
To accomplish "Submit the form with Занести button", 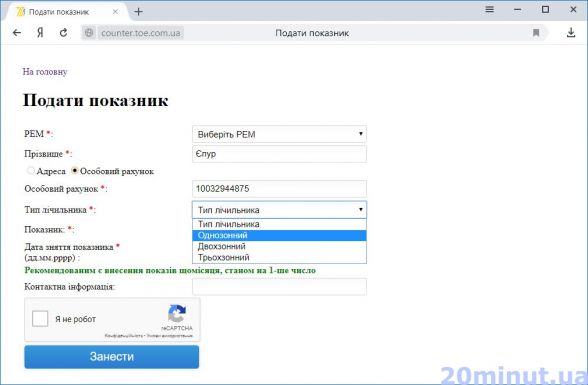I will [x=112, y=357].
